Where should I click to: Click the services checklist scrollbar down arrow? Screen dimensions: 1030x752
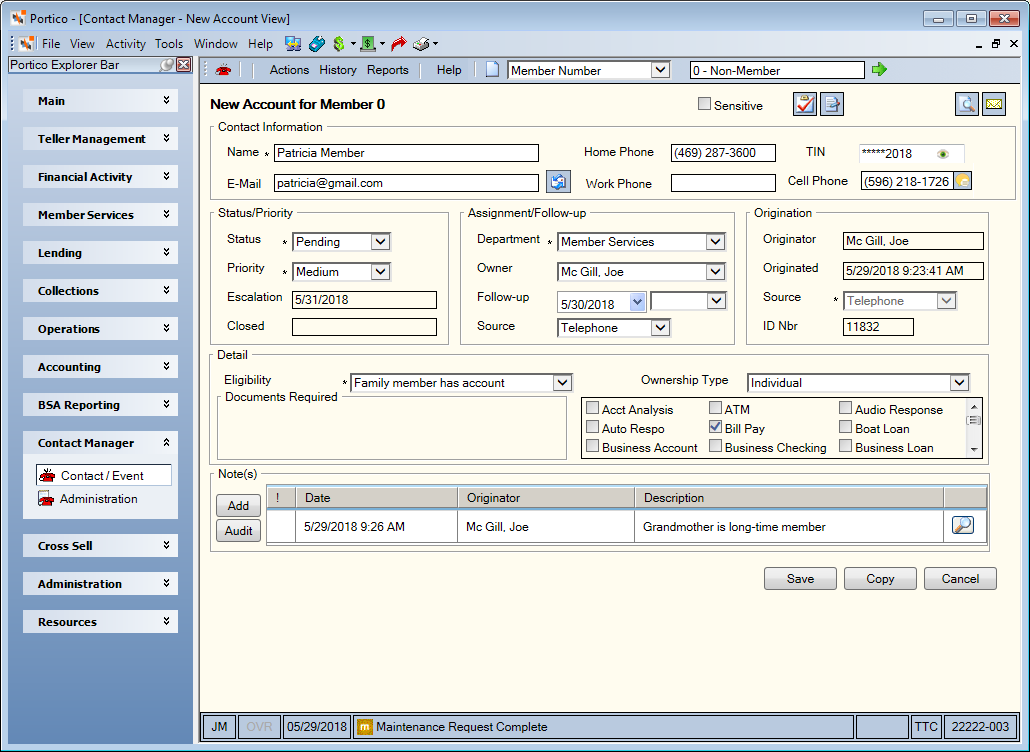tap(974, 450)
